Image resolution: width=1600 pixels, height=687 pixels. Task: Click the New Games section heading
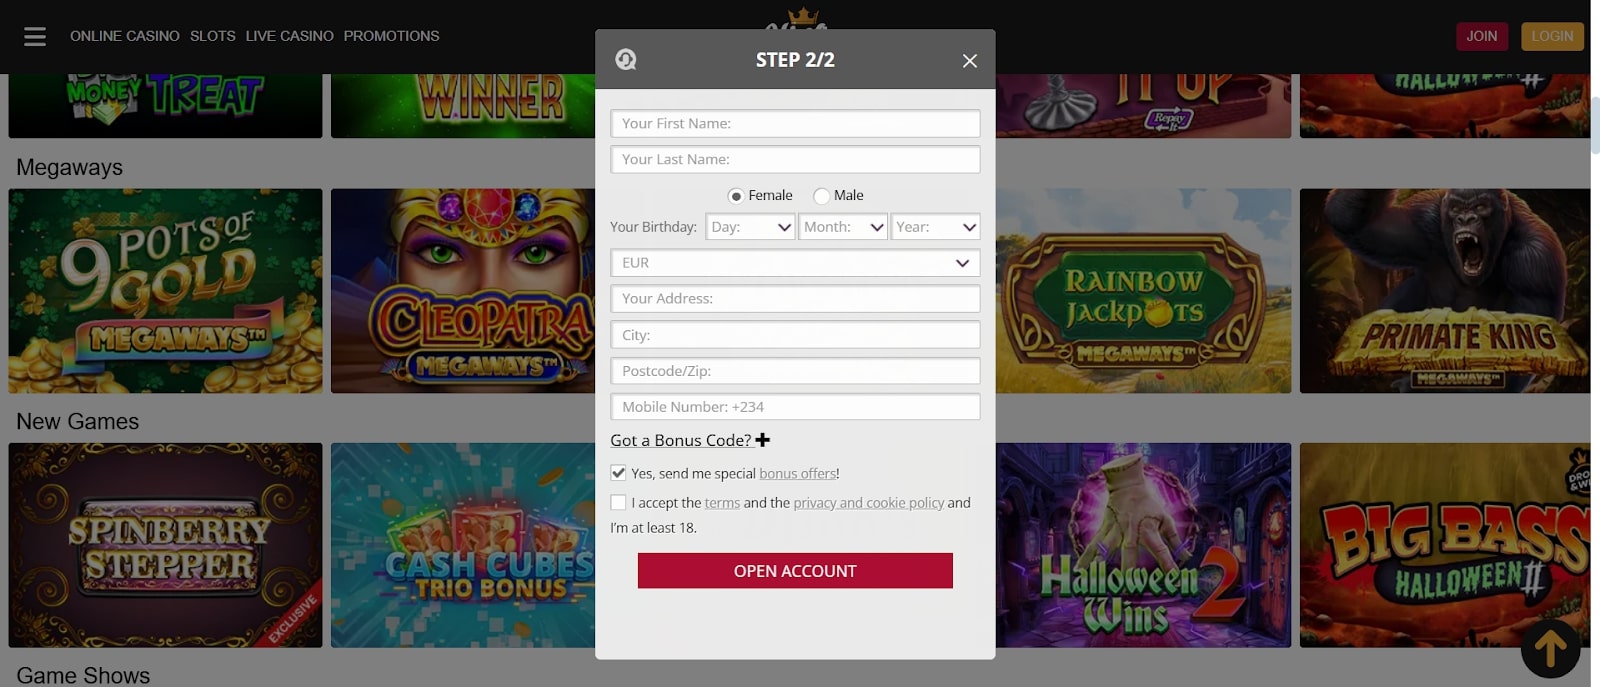(x=78, y=421)
